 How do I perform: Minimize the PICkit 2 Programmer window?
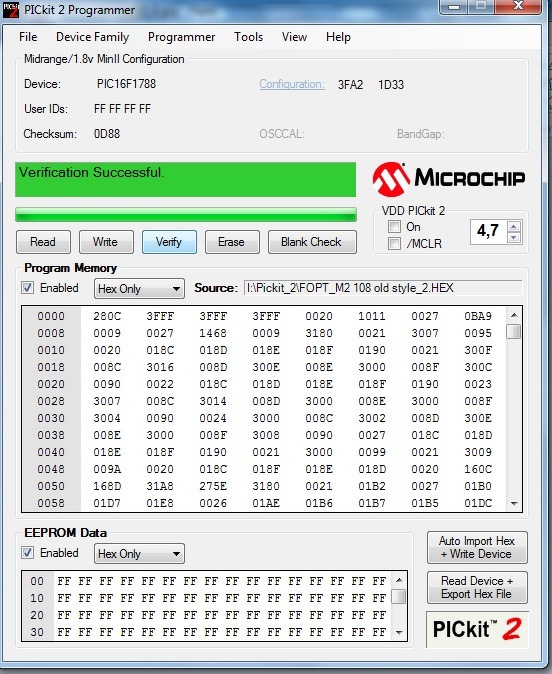point(454,6)
